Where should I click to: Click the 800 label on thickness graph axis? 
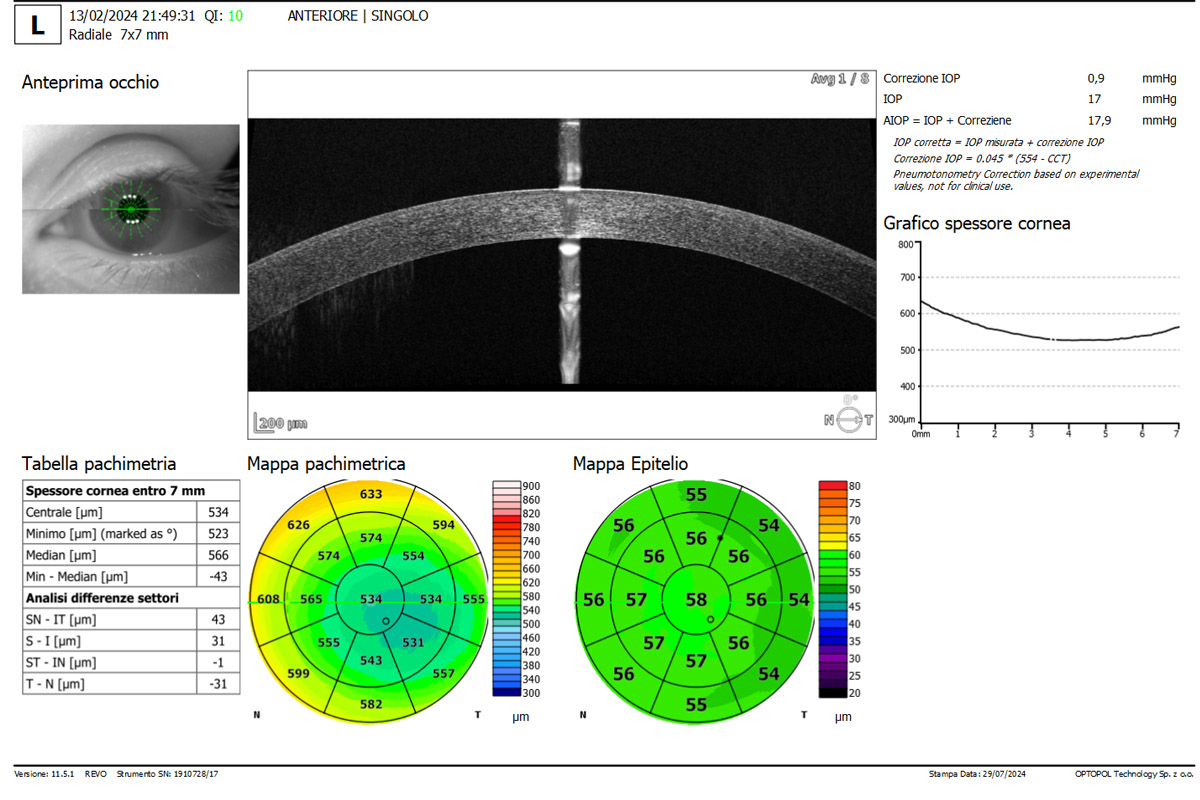coord(905,243)
